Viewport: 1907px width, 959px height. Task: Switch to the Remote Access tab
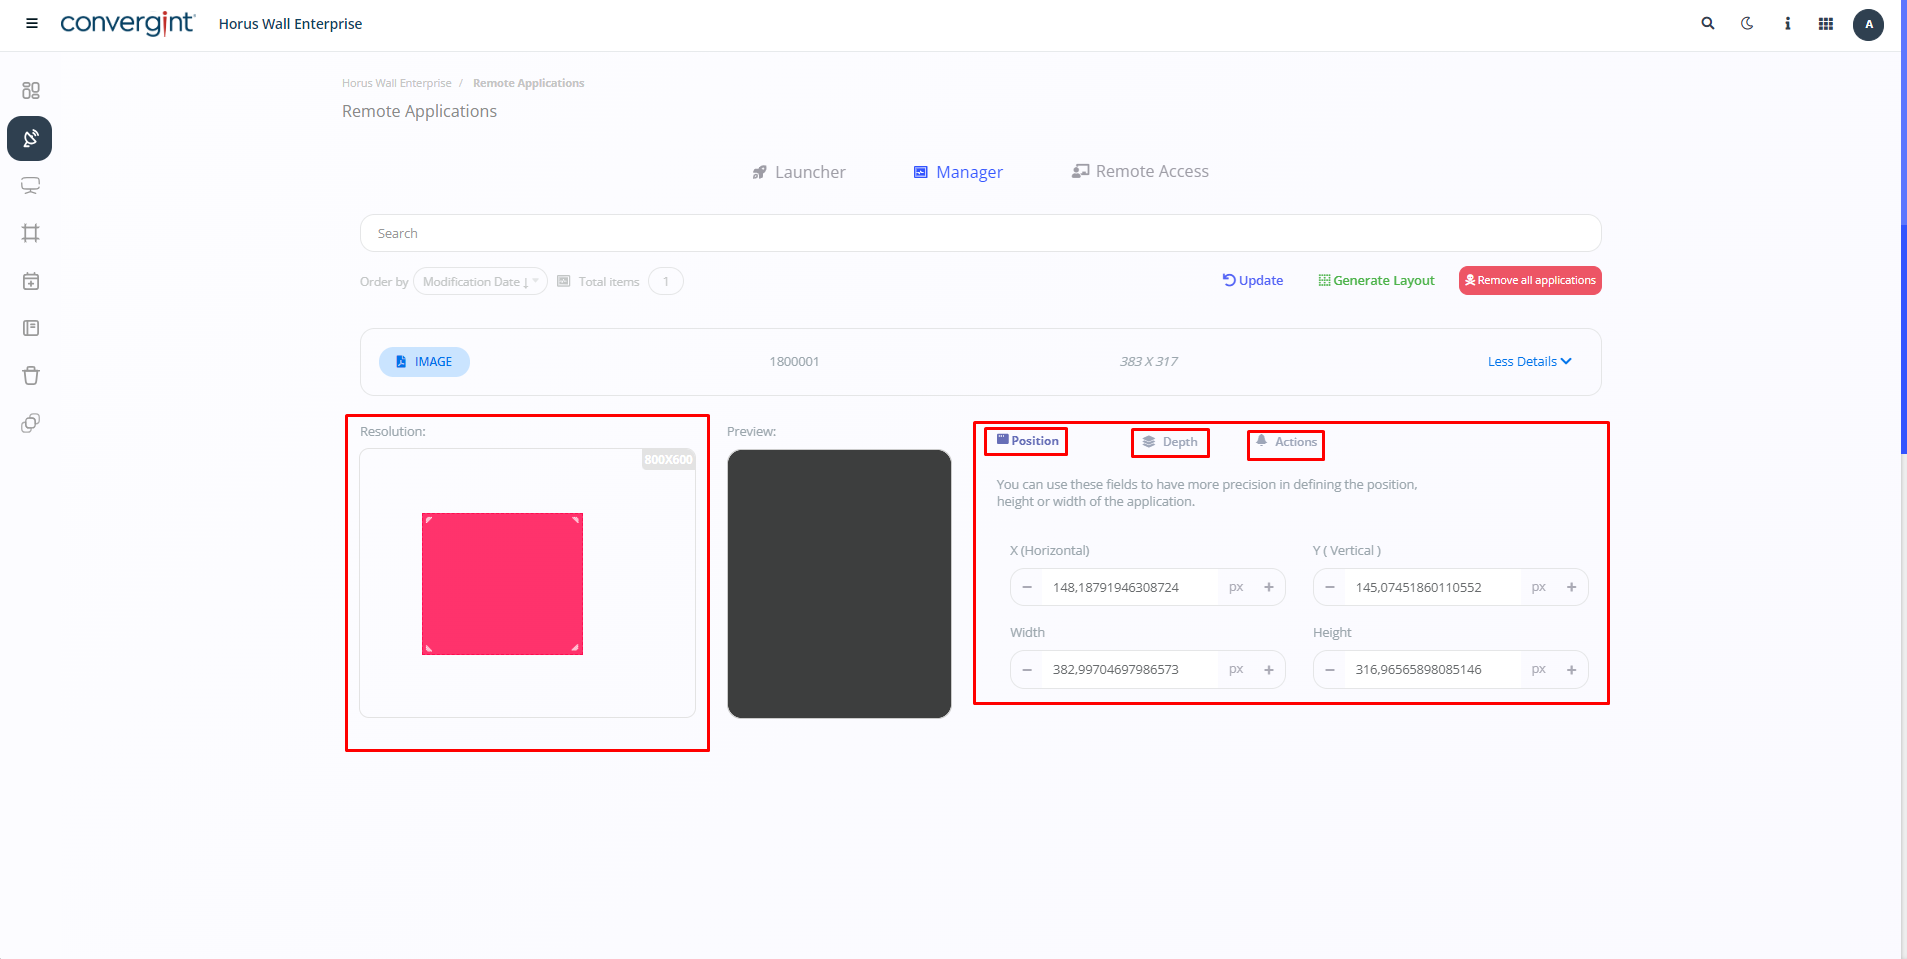pyautogui.click(x=1140, y=172)
